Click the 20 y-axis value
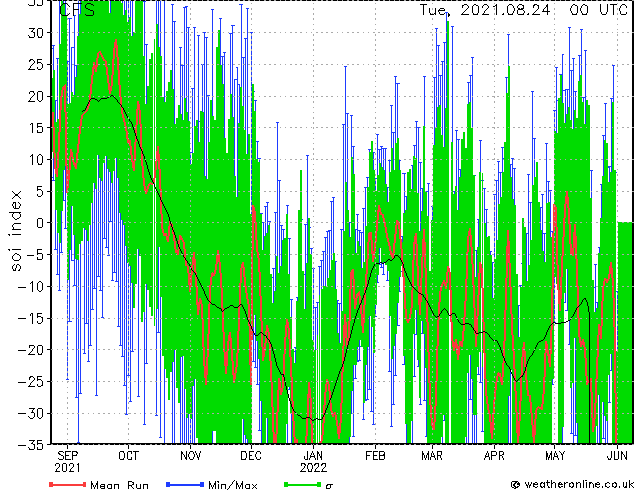Screen dimensions: 634x490 (x=36, y=96)
